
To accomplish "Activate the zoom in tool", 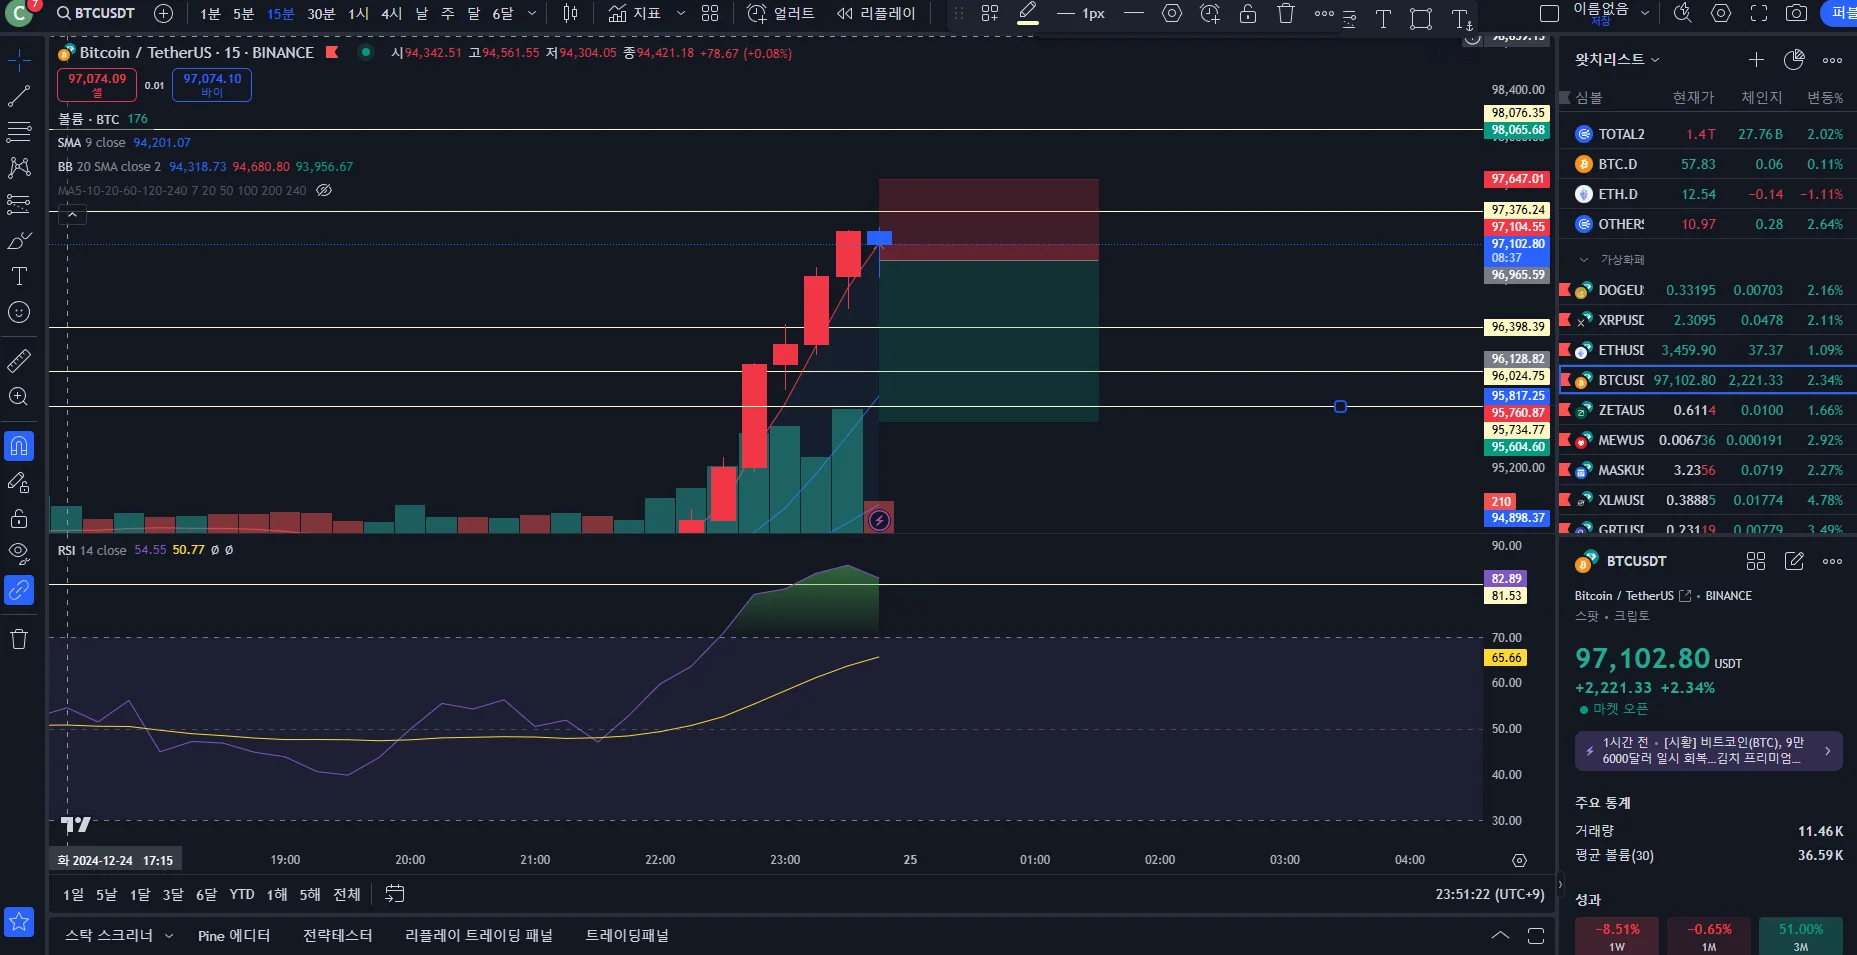I will (x=19, y=396).
